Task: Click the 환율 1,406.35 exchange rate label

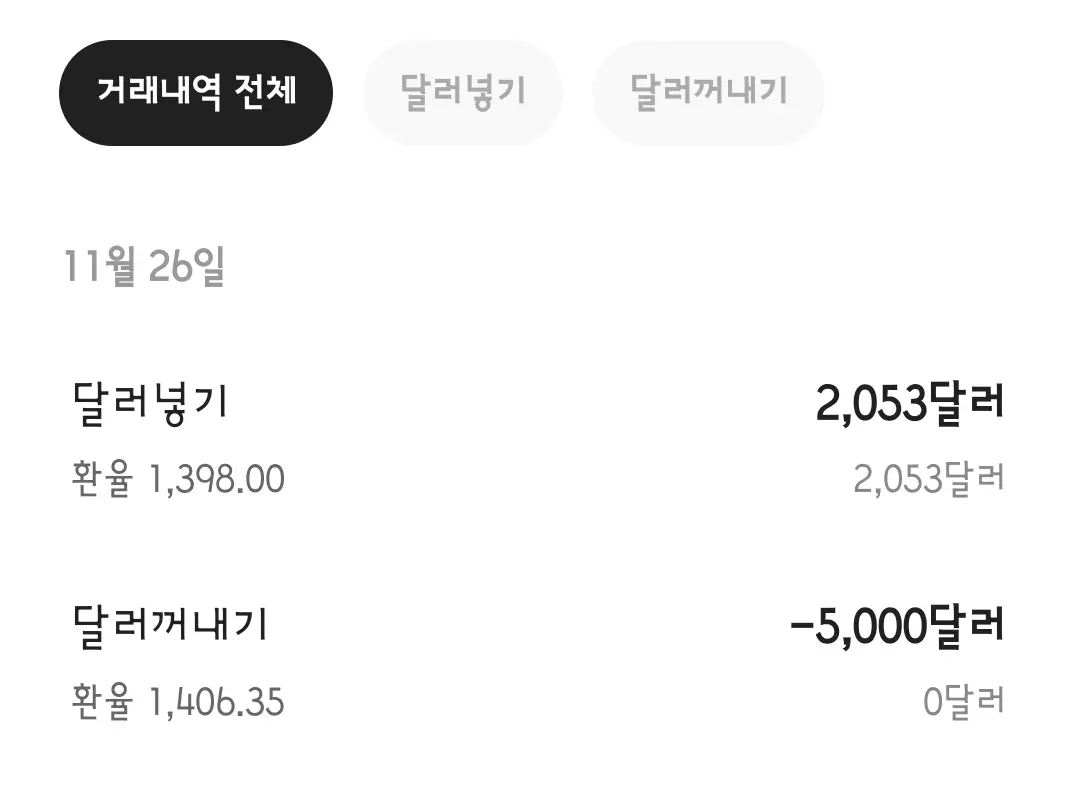Action: coord(176,703)
